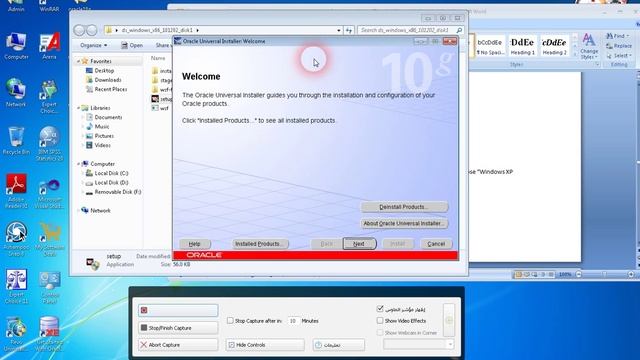Click Installed Products button
Image resolution: width=640 pixels, height=360 pixels.
coord(260,244)
